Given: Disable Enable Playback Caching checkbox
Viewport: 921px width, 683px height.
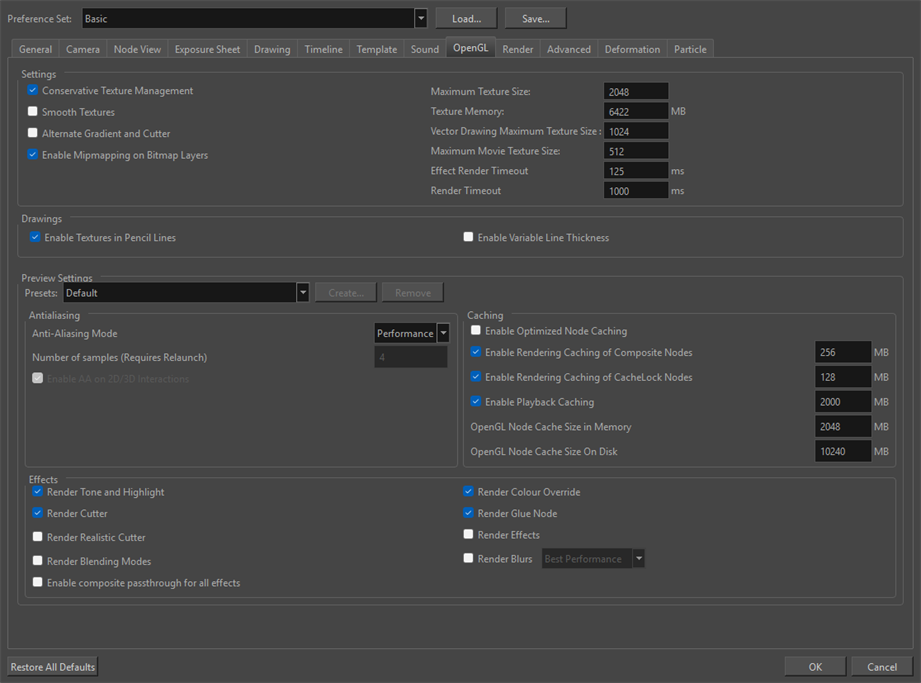Looking at the screenshot, I should [476, 402].
